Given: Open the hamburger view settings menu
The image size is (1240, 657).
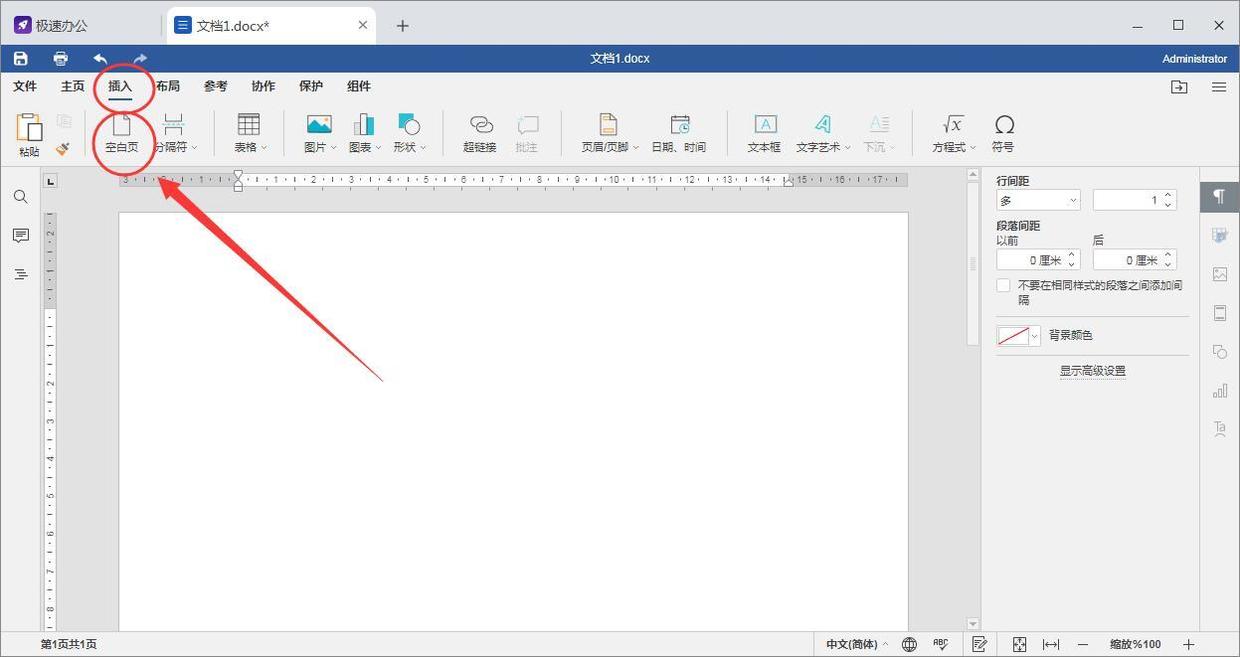Looking at the screenshot, I should (1219, 87).
